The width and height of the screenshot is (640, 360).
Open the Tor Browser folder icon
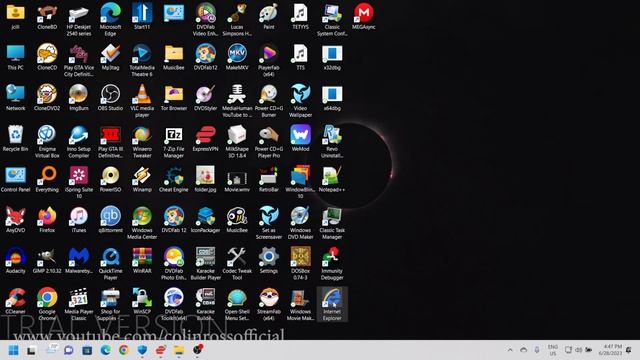174,98
